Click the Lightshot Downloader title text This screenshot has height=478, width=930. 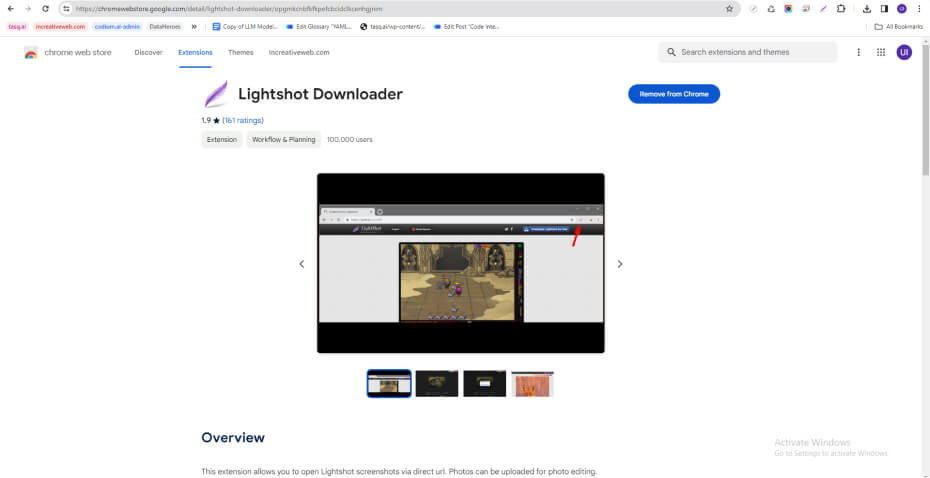coord(320,94)
